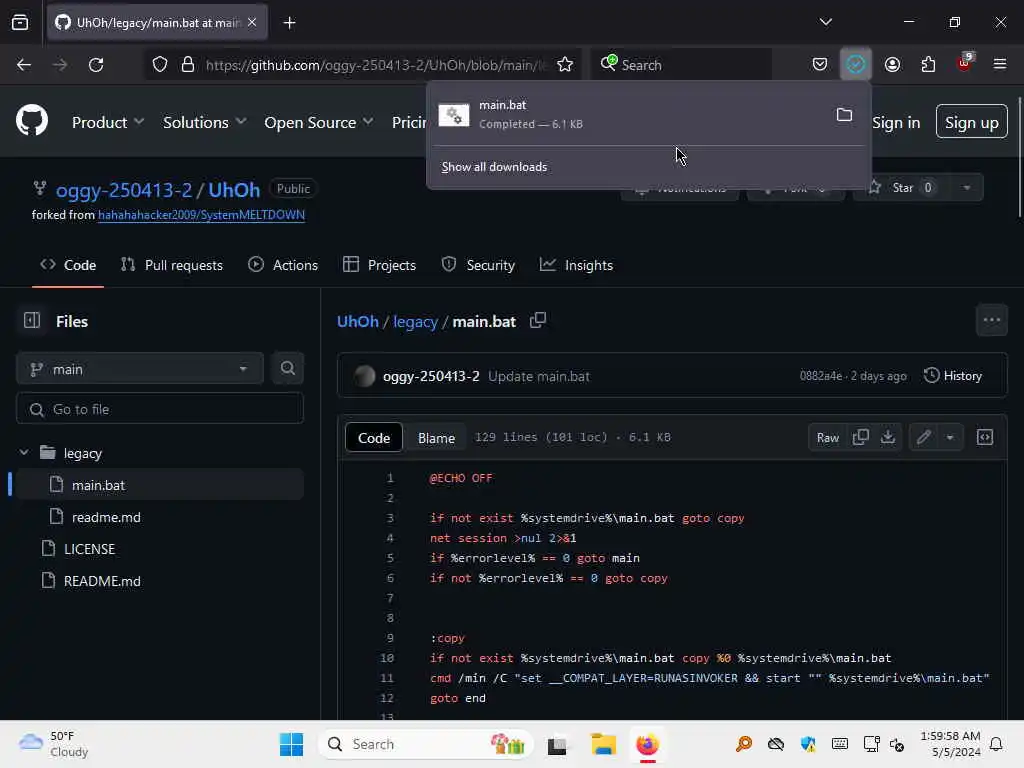Open the Firefox hamburger menu
1024x768 pixels.
point(999,65)
